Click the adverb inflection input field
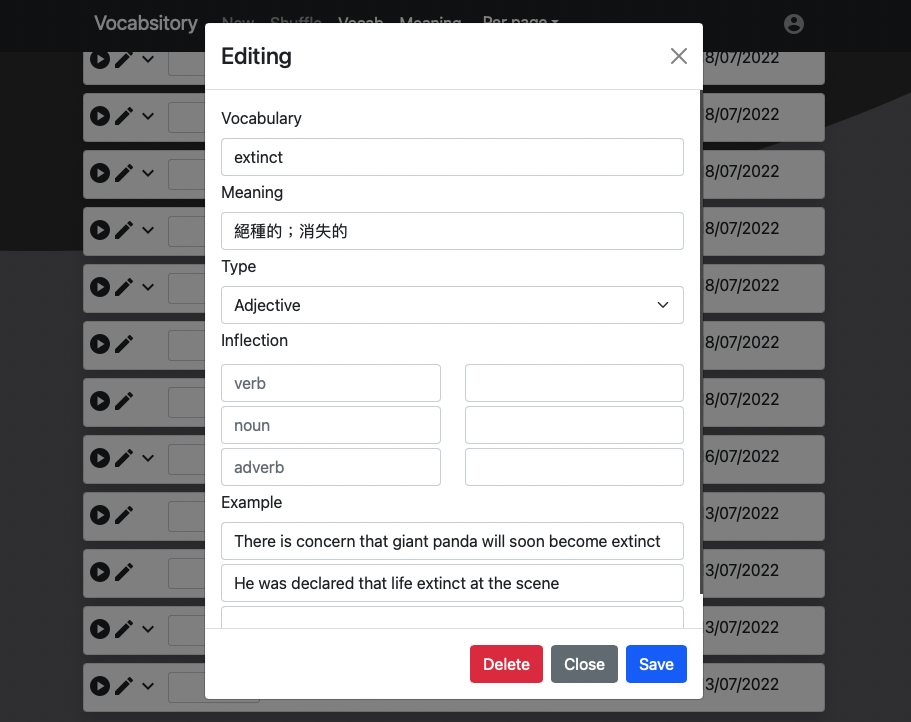 pyautogui.click(x=331, y=467)
